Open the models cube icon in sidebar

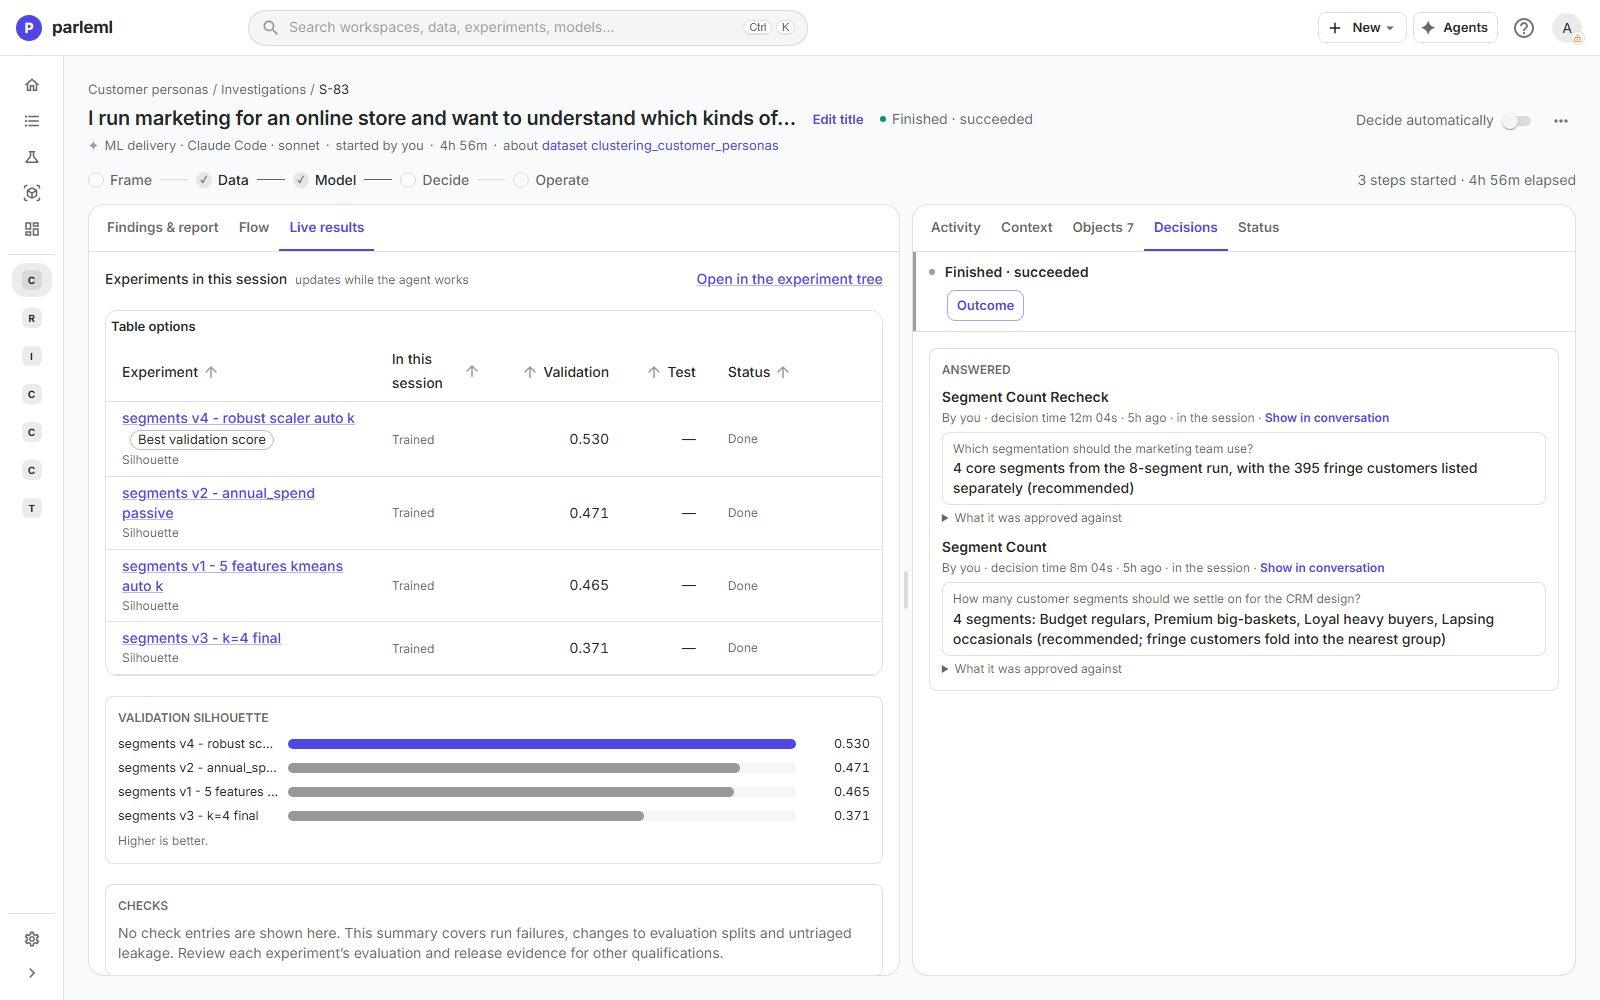coord(32,193)
